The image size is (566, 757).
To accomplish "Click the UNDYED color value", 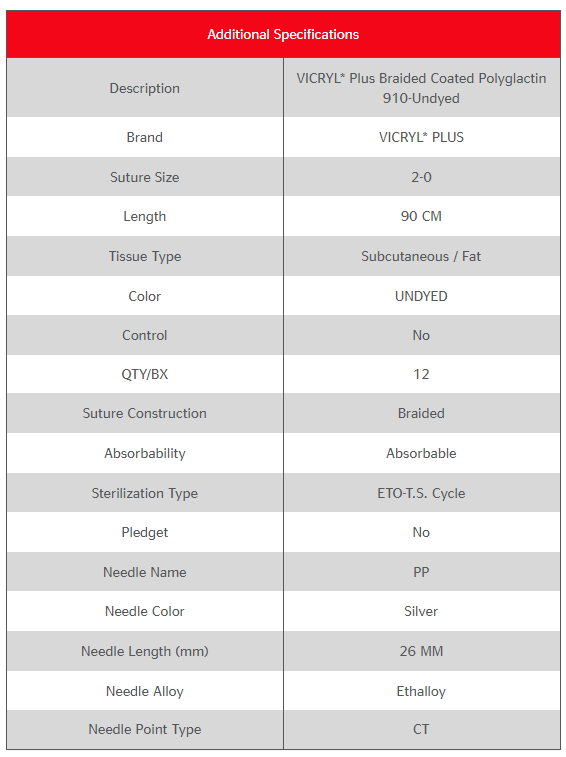I will tap(421, 296).
